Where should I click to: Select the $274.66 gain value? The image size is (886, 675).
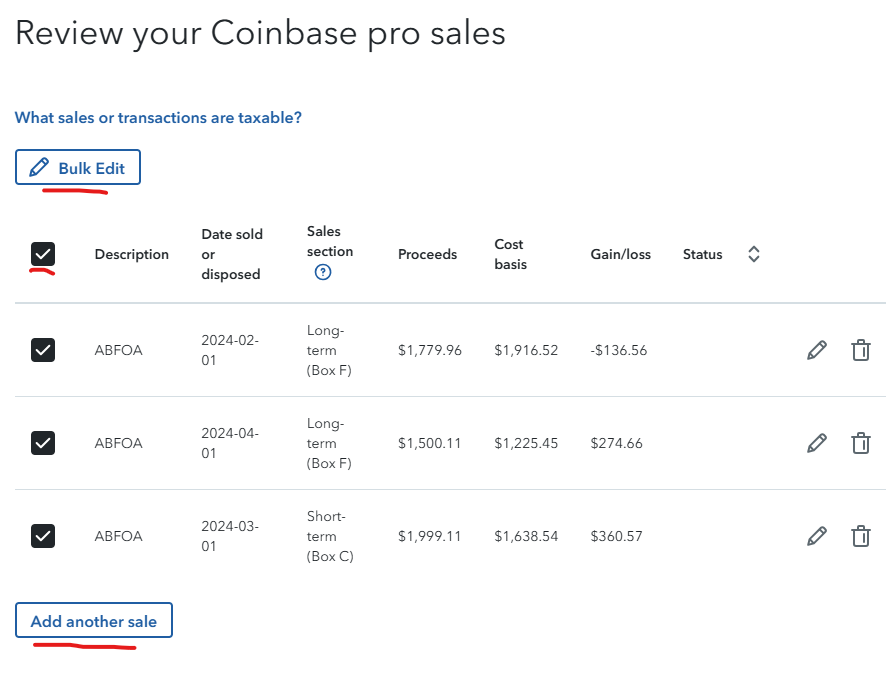(x=616, y=443)
